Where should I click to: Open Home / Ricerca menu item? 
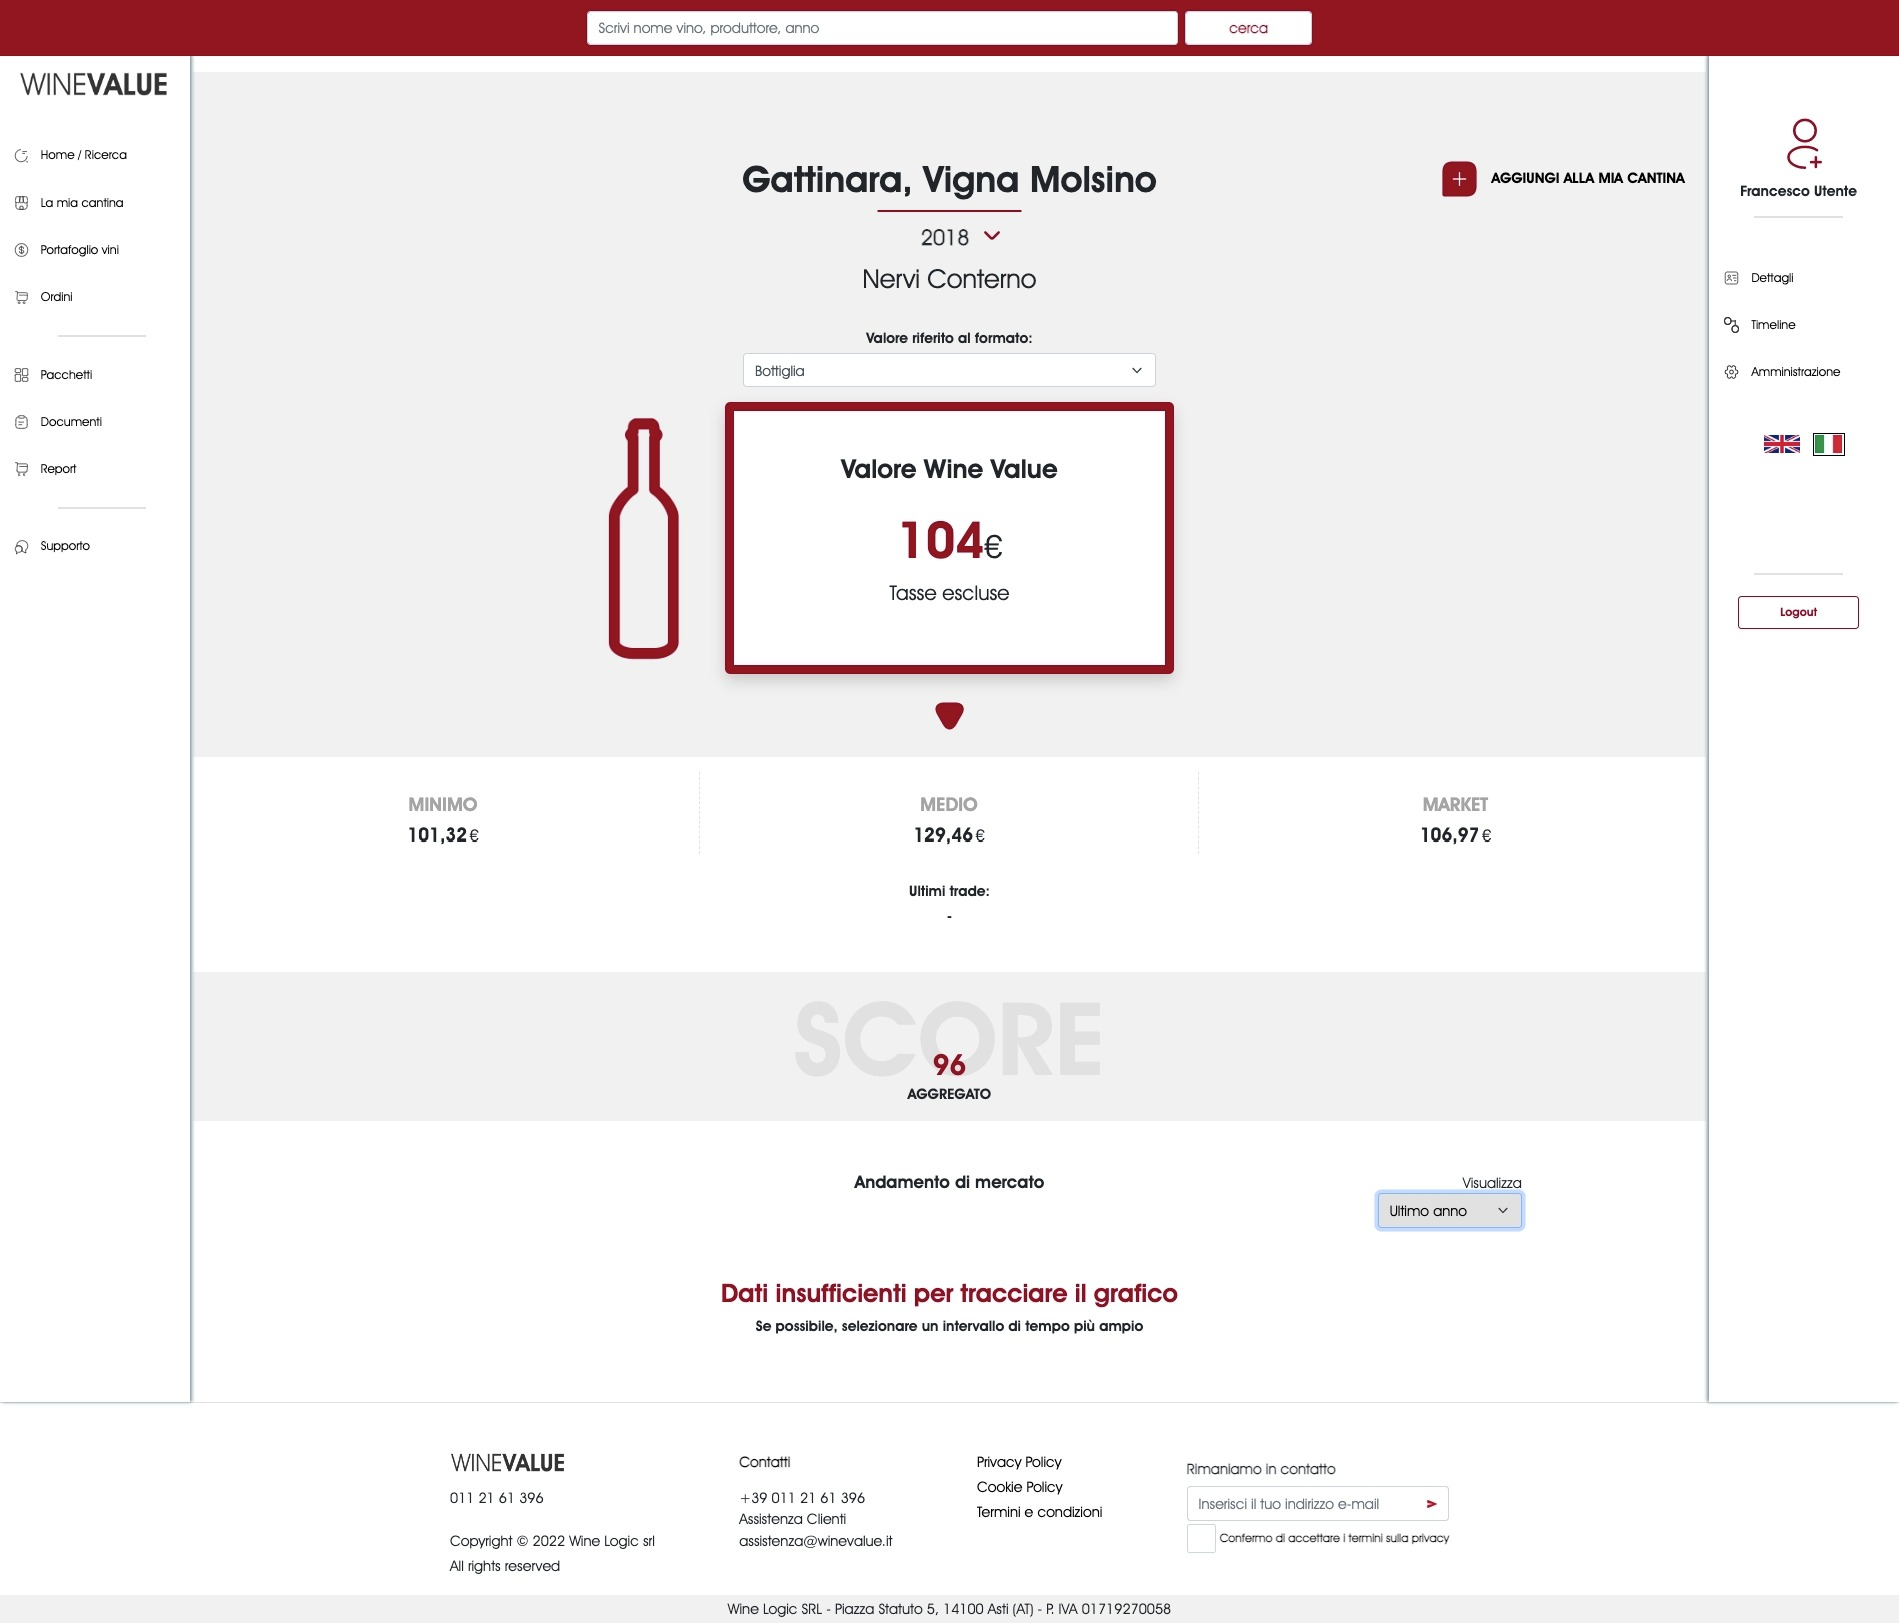(x=83, y=155)
